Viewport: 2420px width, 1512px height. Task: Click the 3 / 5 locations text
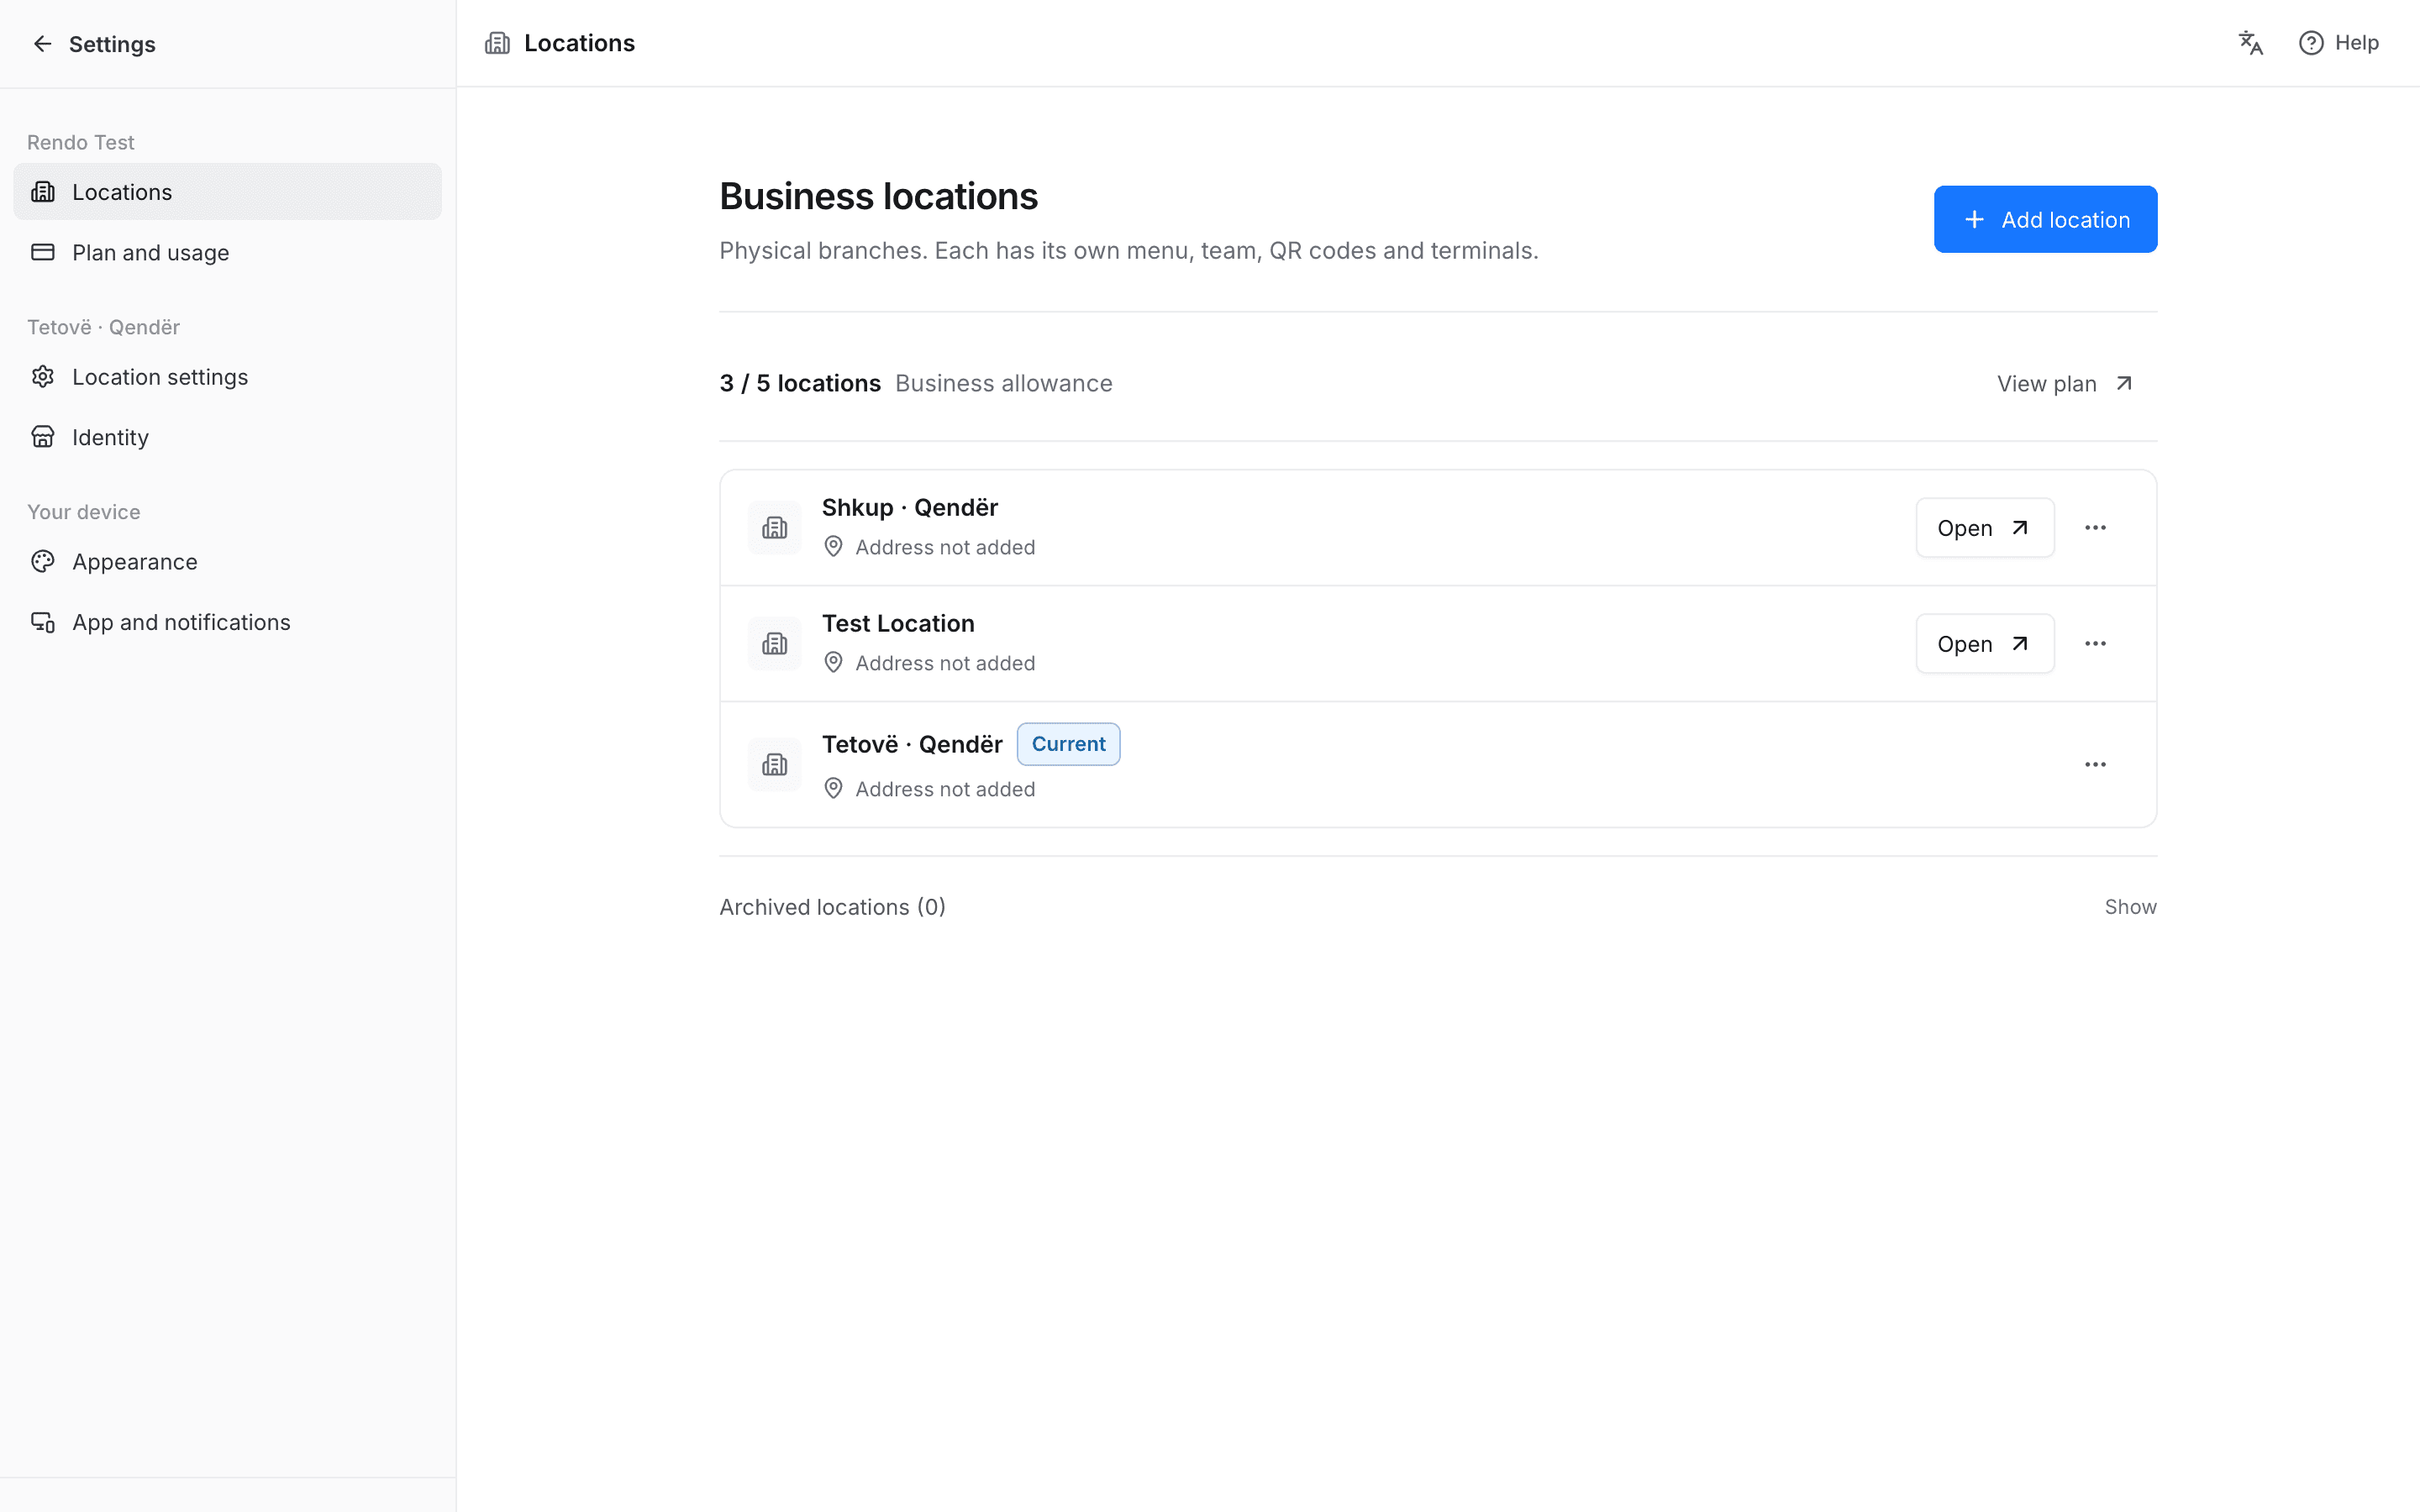[x=800, y=384]
